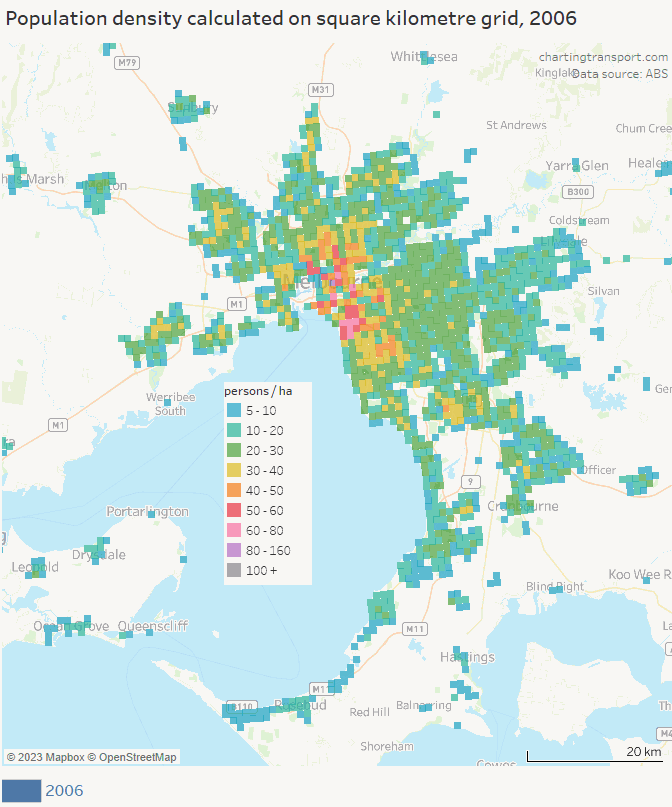Click the St Andrews place label
Image resolution: width=672 pixels, height=807 pixels.
(516, 125)
